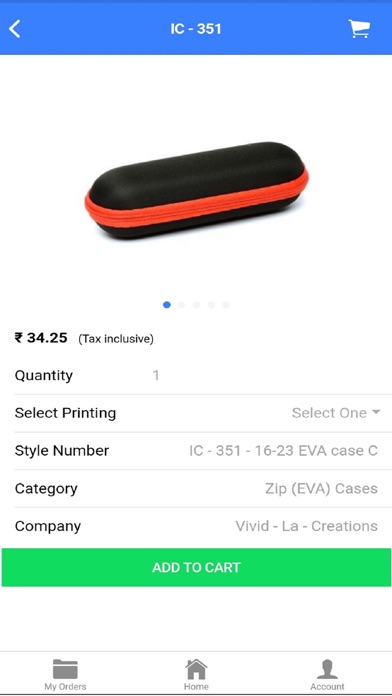Switch to the third carousel dot

(196, 304)
